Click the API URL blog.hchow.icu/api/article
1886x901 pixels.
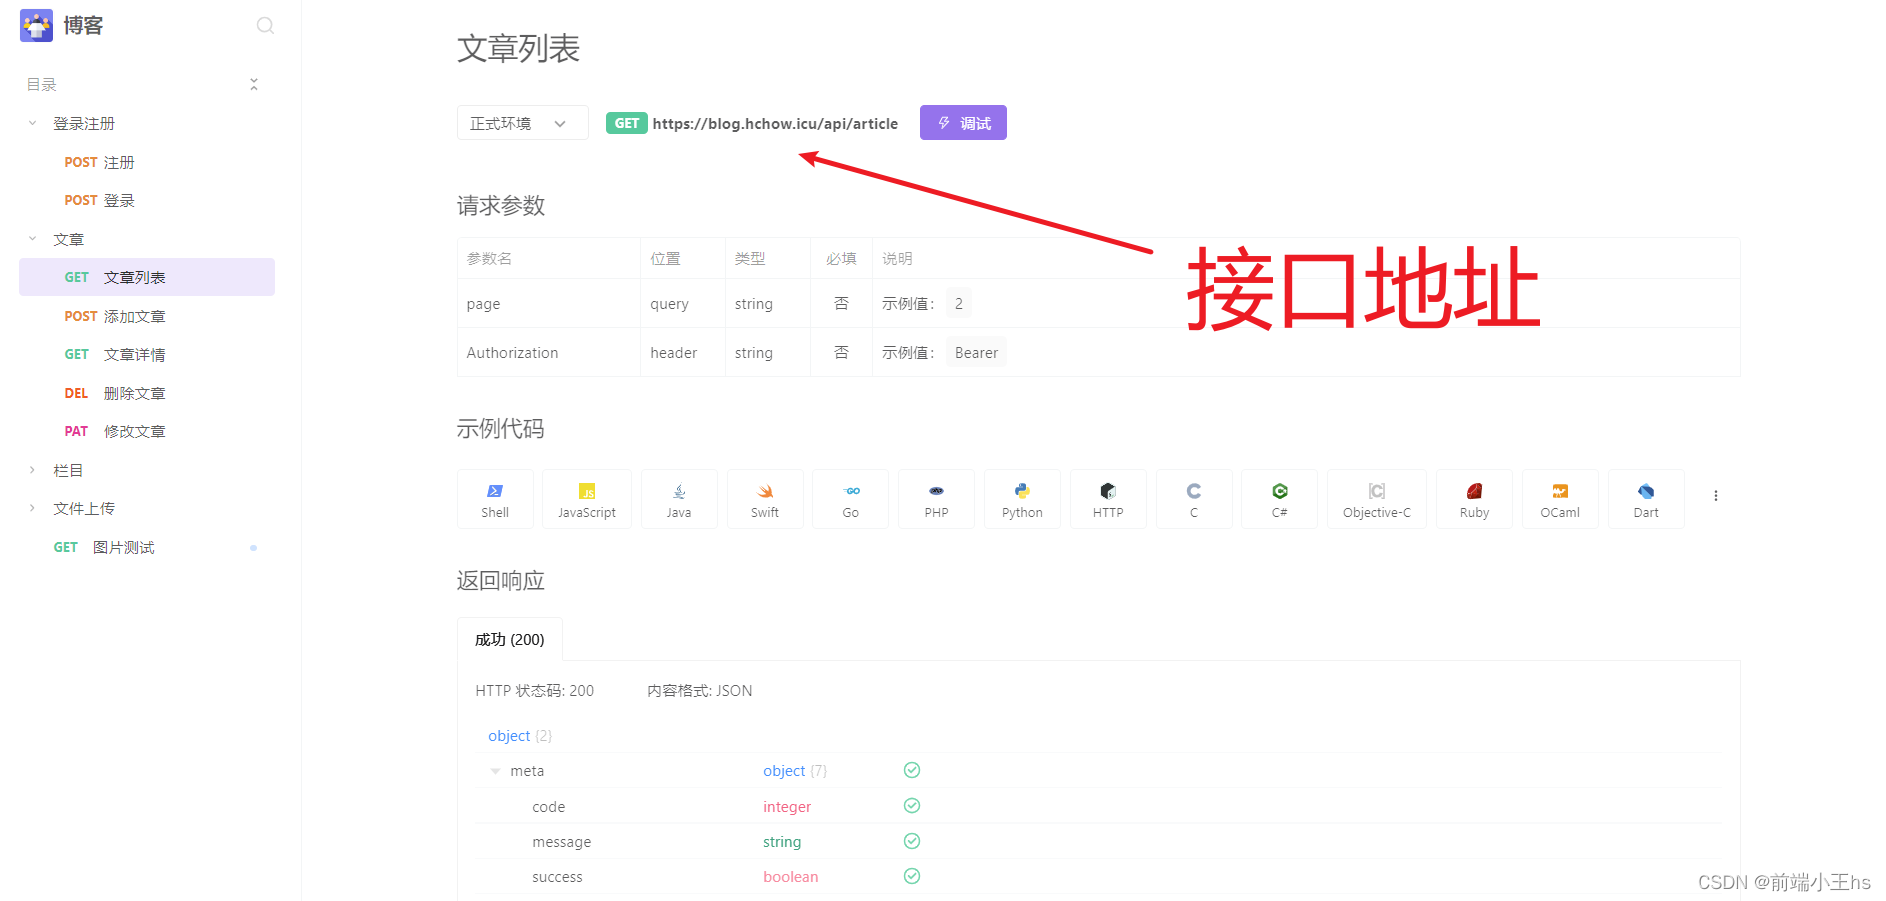point(775,124)
